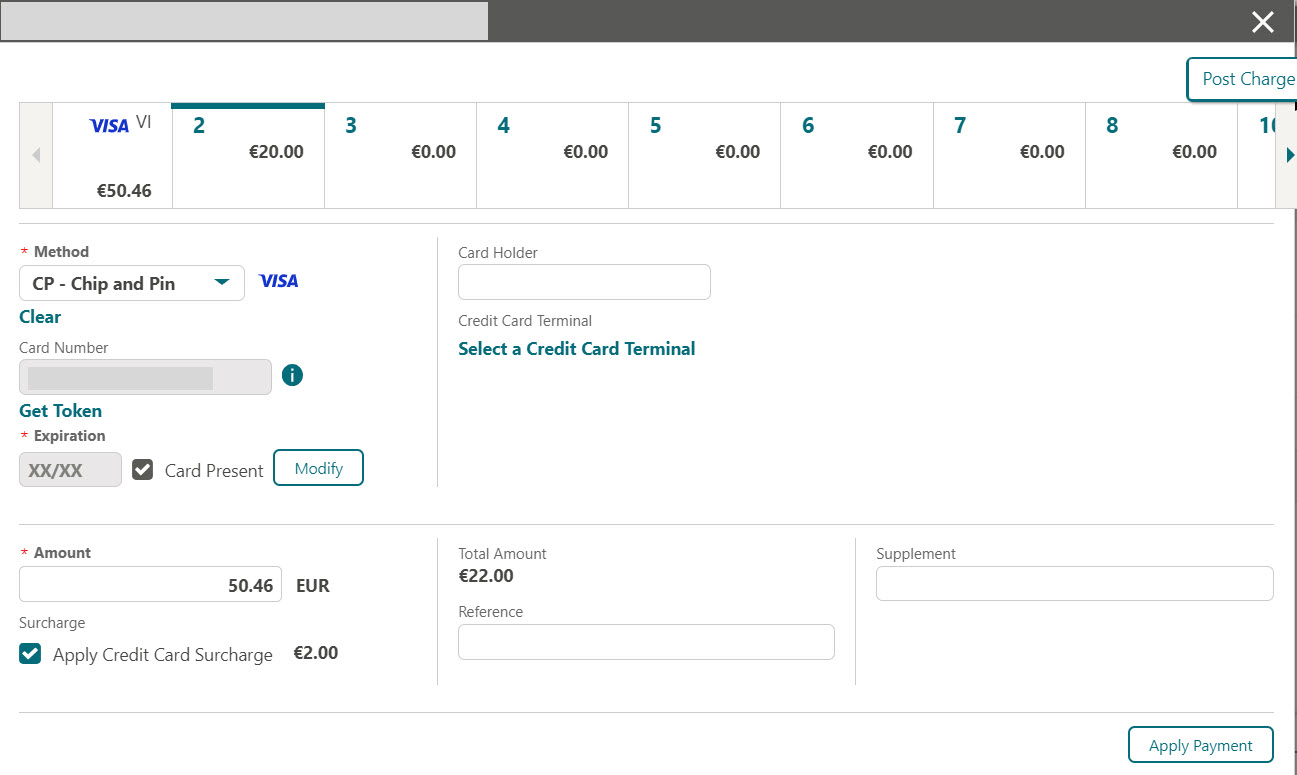Image resolution: width=1297 pixels, height=775 pixels.
Task: Click into the Reference field
Action: [645, 641]
